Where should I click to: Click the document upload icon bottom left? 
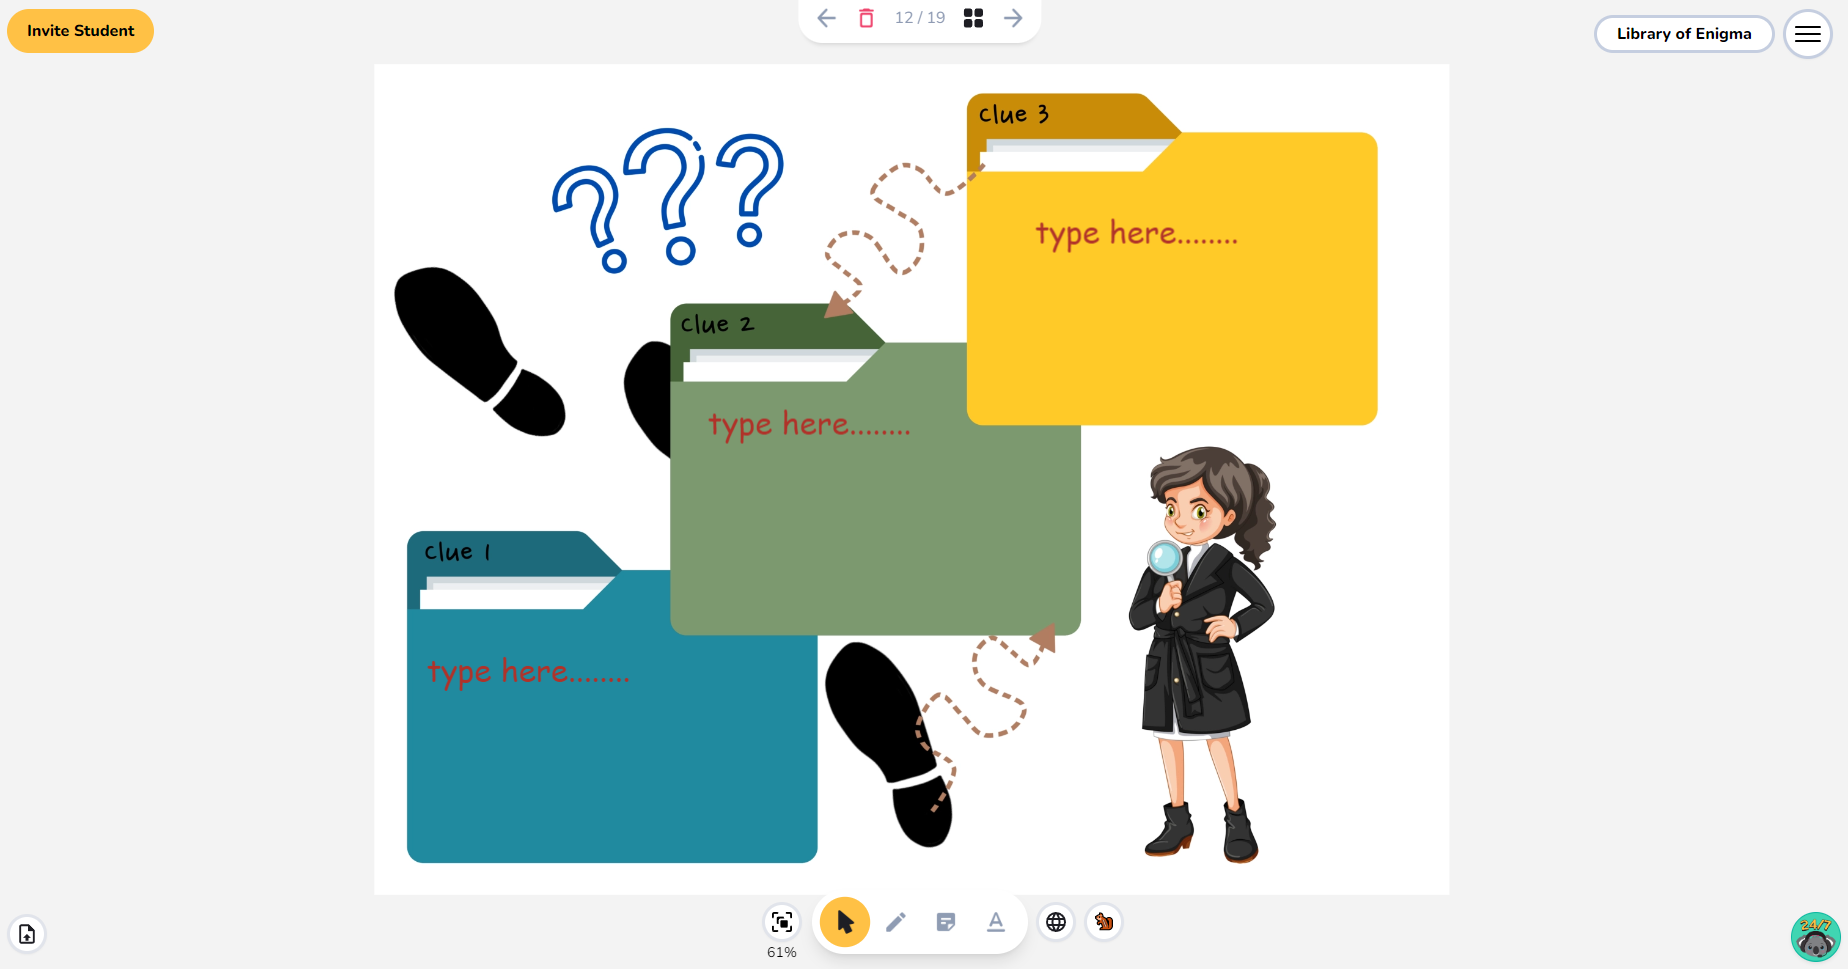point(27,934)
